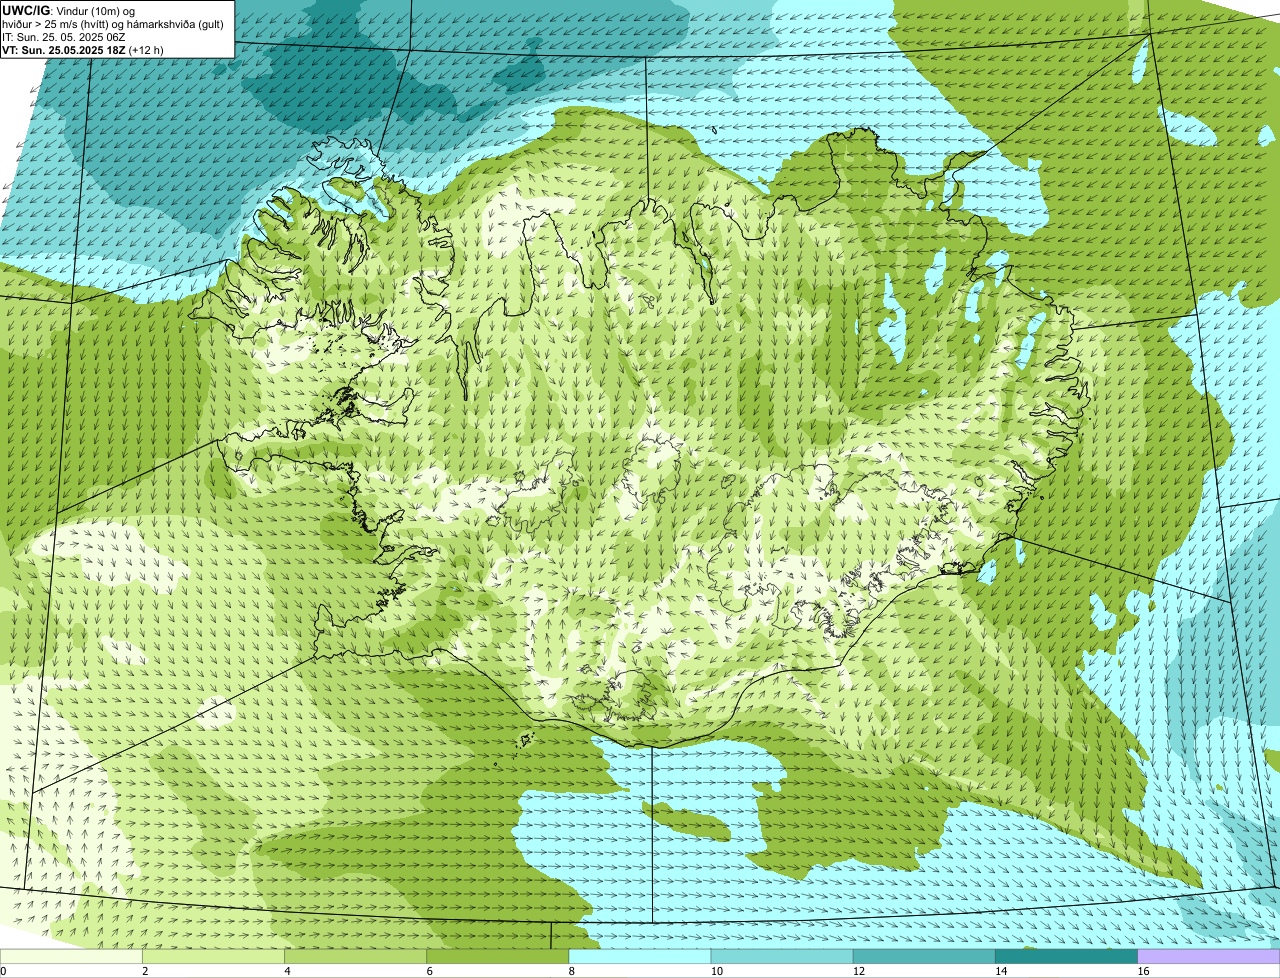Choose the dark teal 14–16 m/s swatch
Image resolution: width=1280 pixels, height=978 pixels.
point(1066,957)
